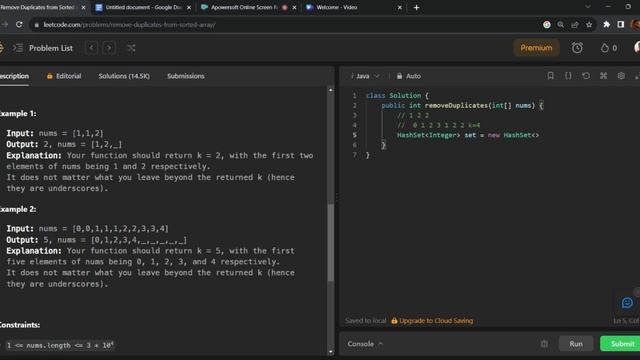Click Example 2 input nums text
Viewport: 640px width, 360px height.
coord(88,229)
